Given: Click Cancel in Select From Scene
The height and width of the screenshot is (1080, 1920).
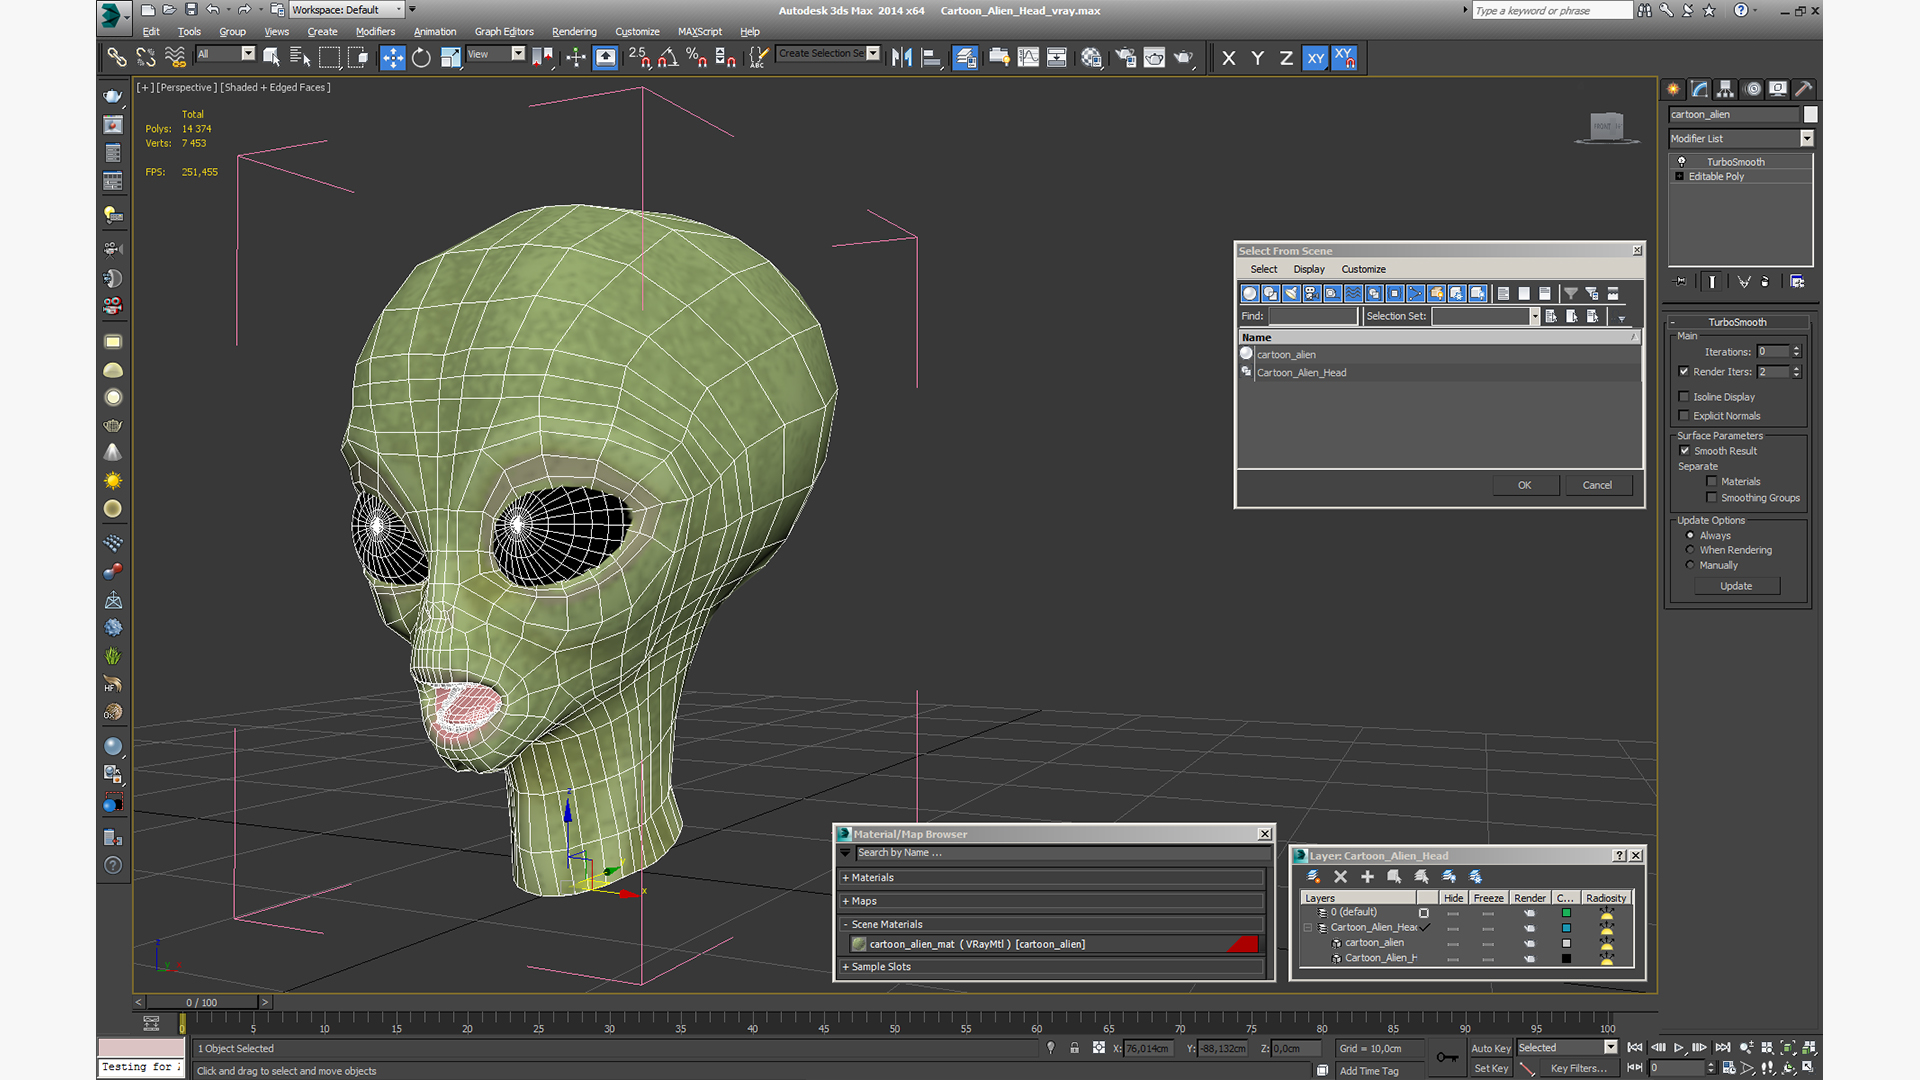Looking at the screenshot, I should point(1597,485).
